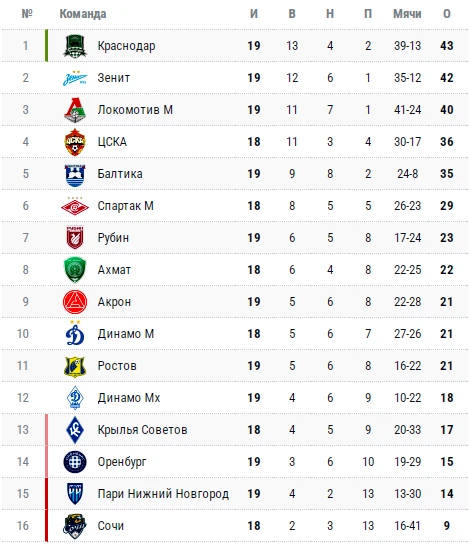469x547 pixels.
Task: Click the Краснодар team name
Action: (126, 46)
